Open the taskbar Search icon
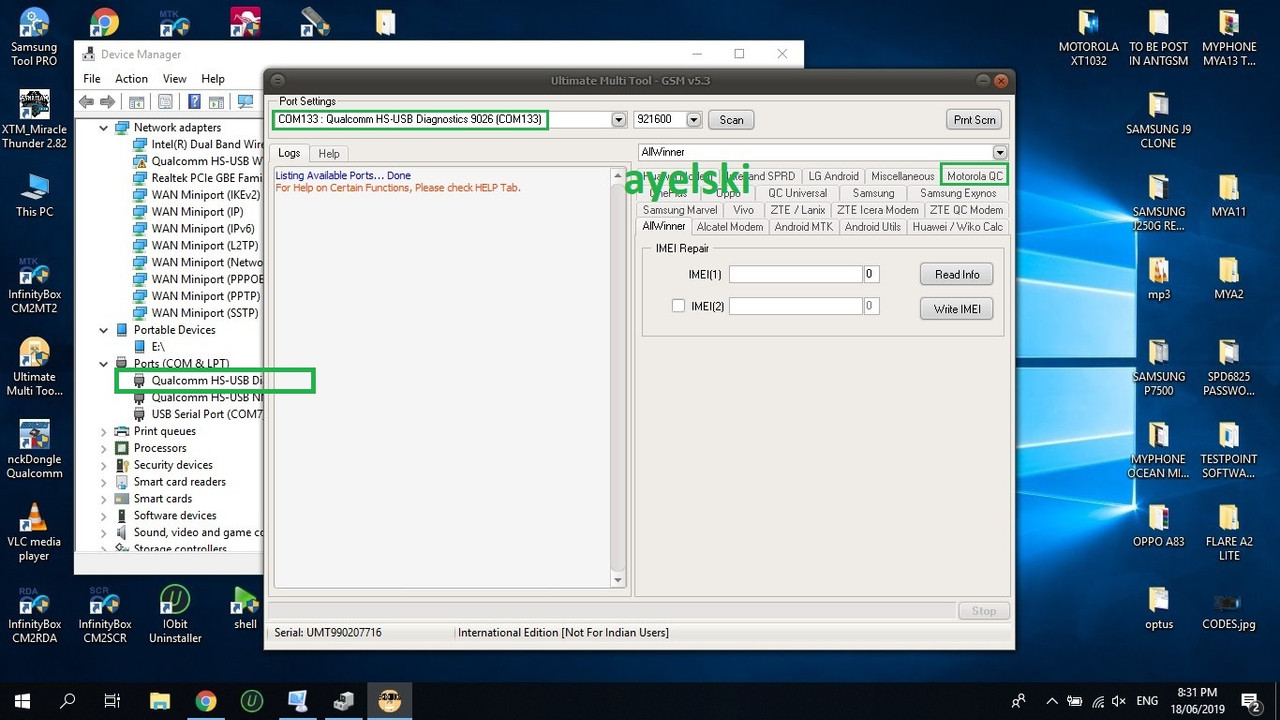The height and width of the screenshot is (720, 1280). (x=68, y=701)
